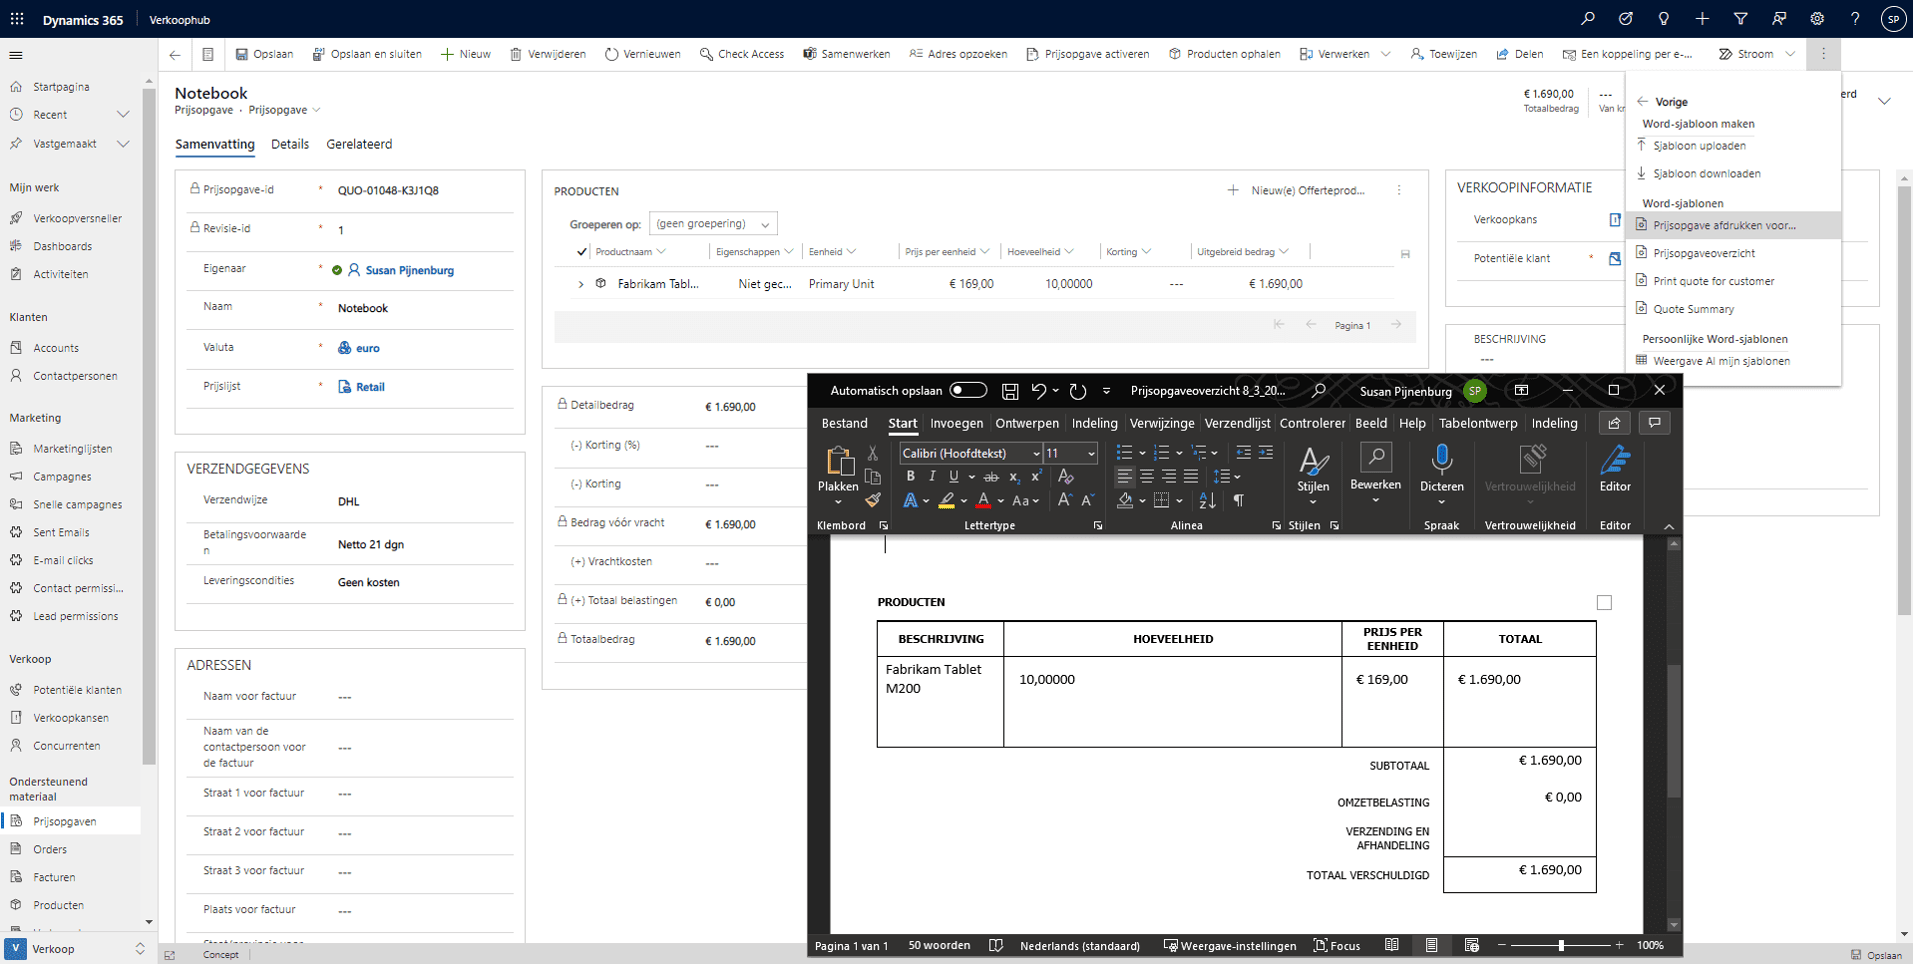Open the font color red A dropdown
This screenshot has width=1914, height=964.
[1001, 501]
